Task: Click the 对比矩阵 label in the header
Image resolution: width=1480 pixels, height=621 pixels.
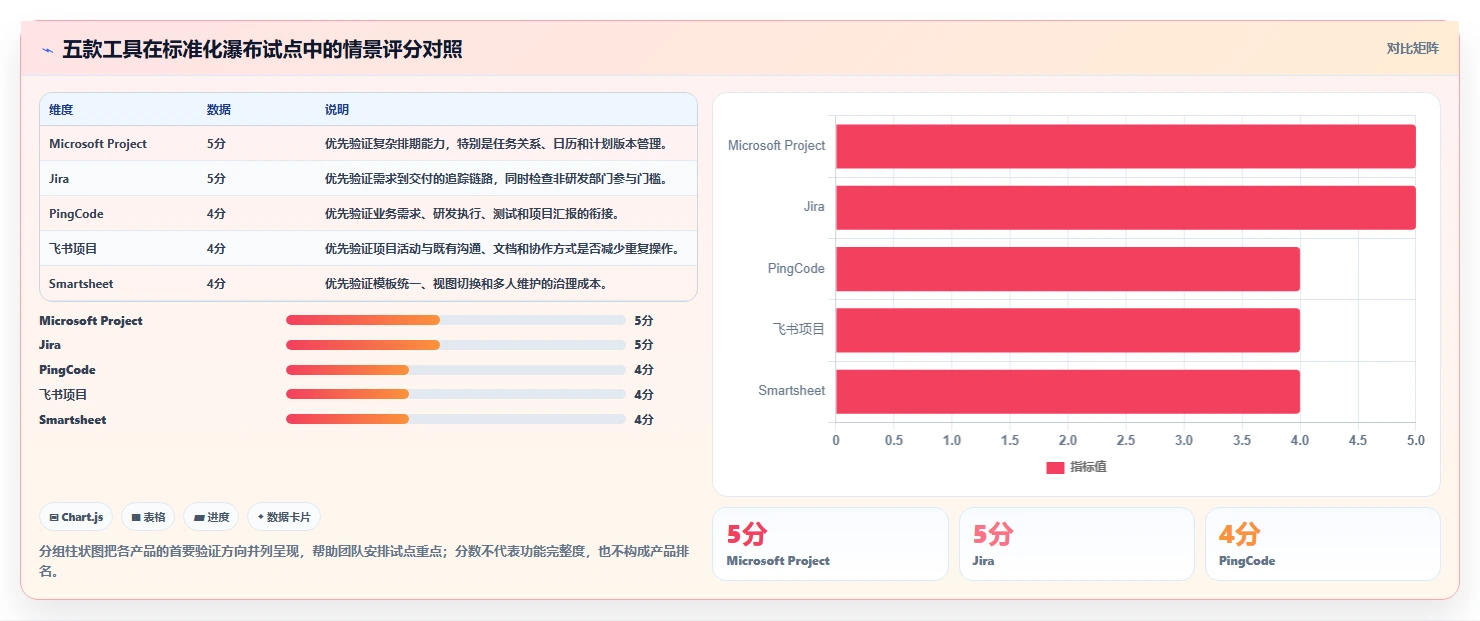Action: 1412,48
